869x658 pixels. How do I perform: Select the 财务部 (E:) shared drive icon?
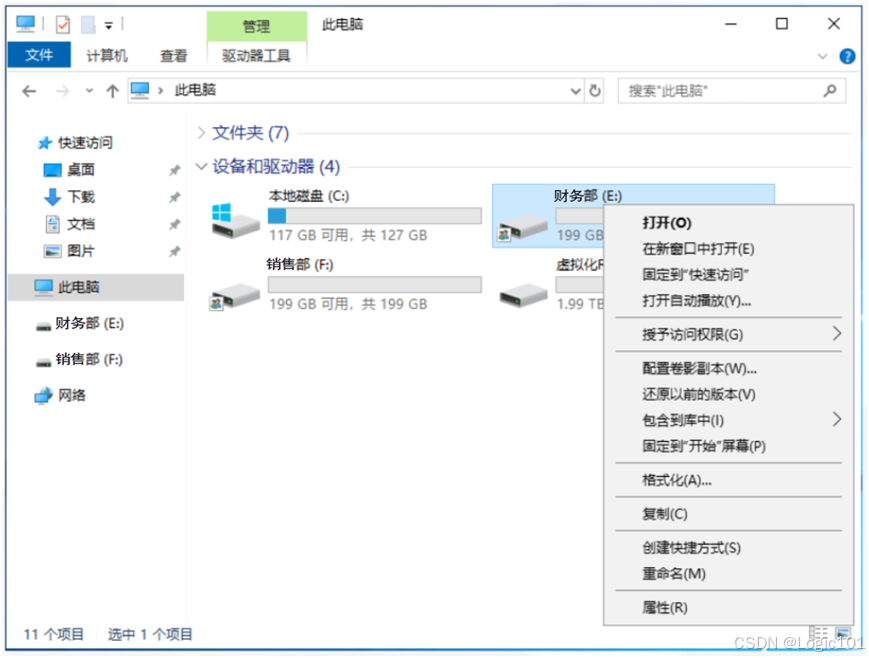tap(523, 227)
